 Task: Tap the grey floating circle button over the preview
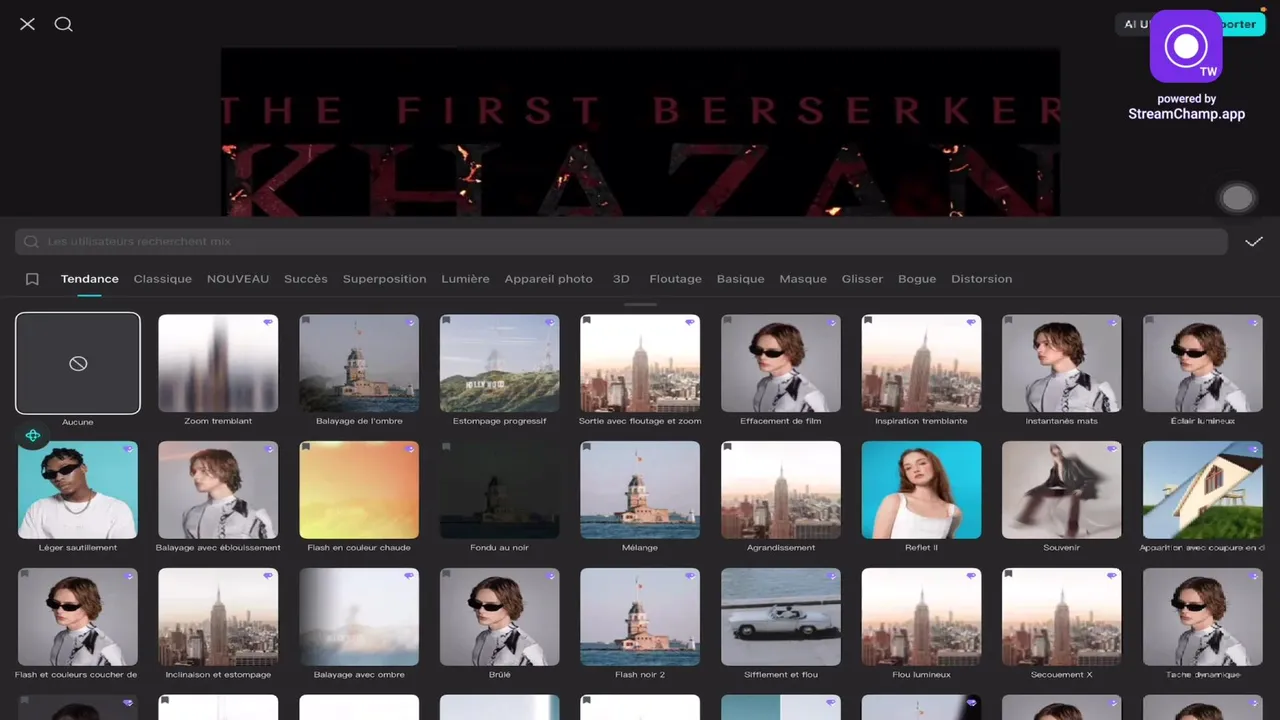pyautogui.click(x=1237, y=198)
